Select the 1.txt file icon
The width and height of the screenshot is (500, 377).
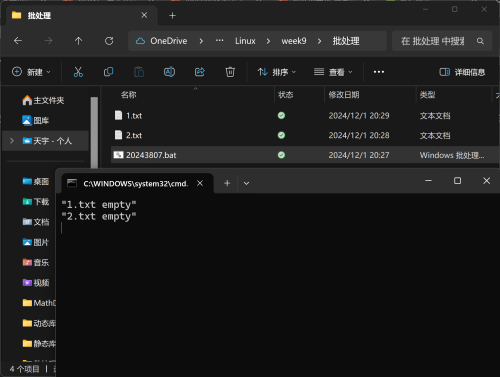tap(118, 115)
